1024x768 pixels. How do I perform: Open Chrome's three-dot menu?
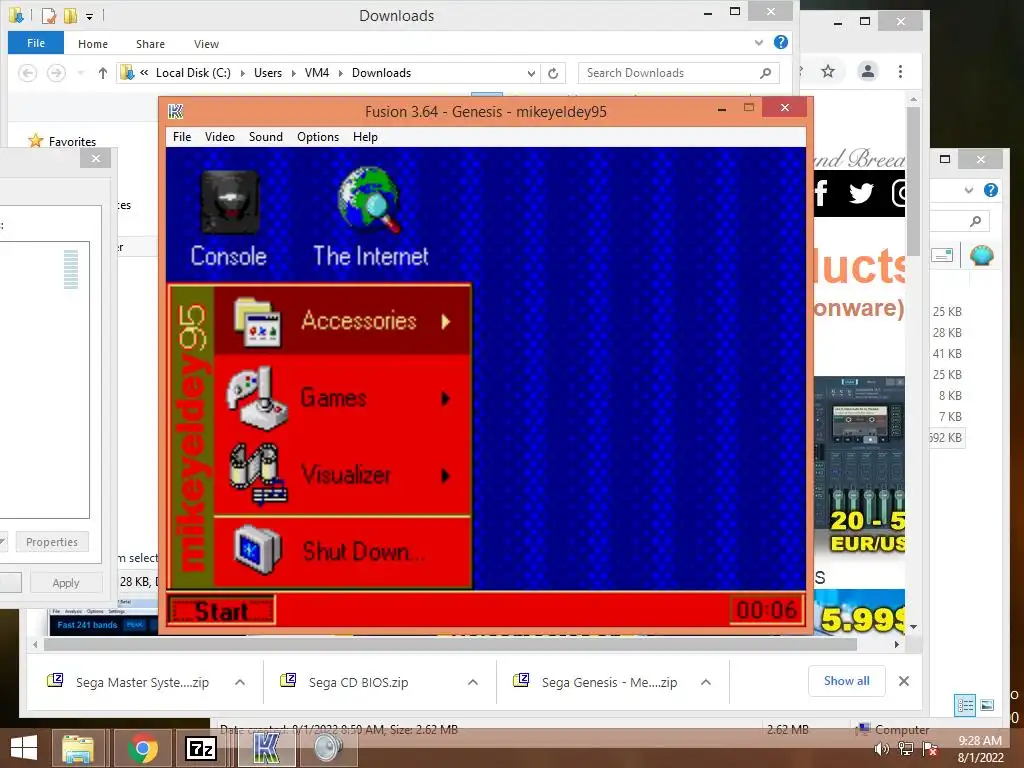(x=901, y=71)
